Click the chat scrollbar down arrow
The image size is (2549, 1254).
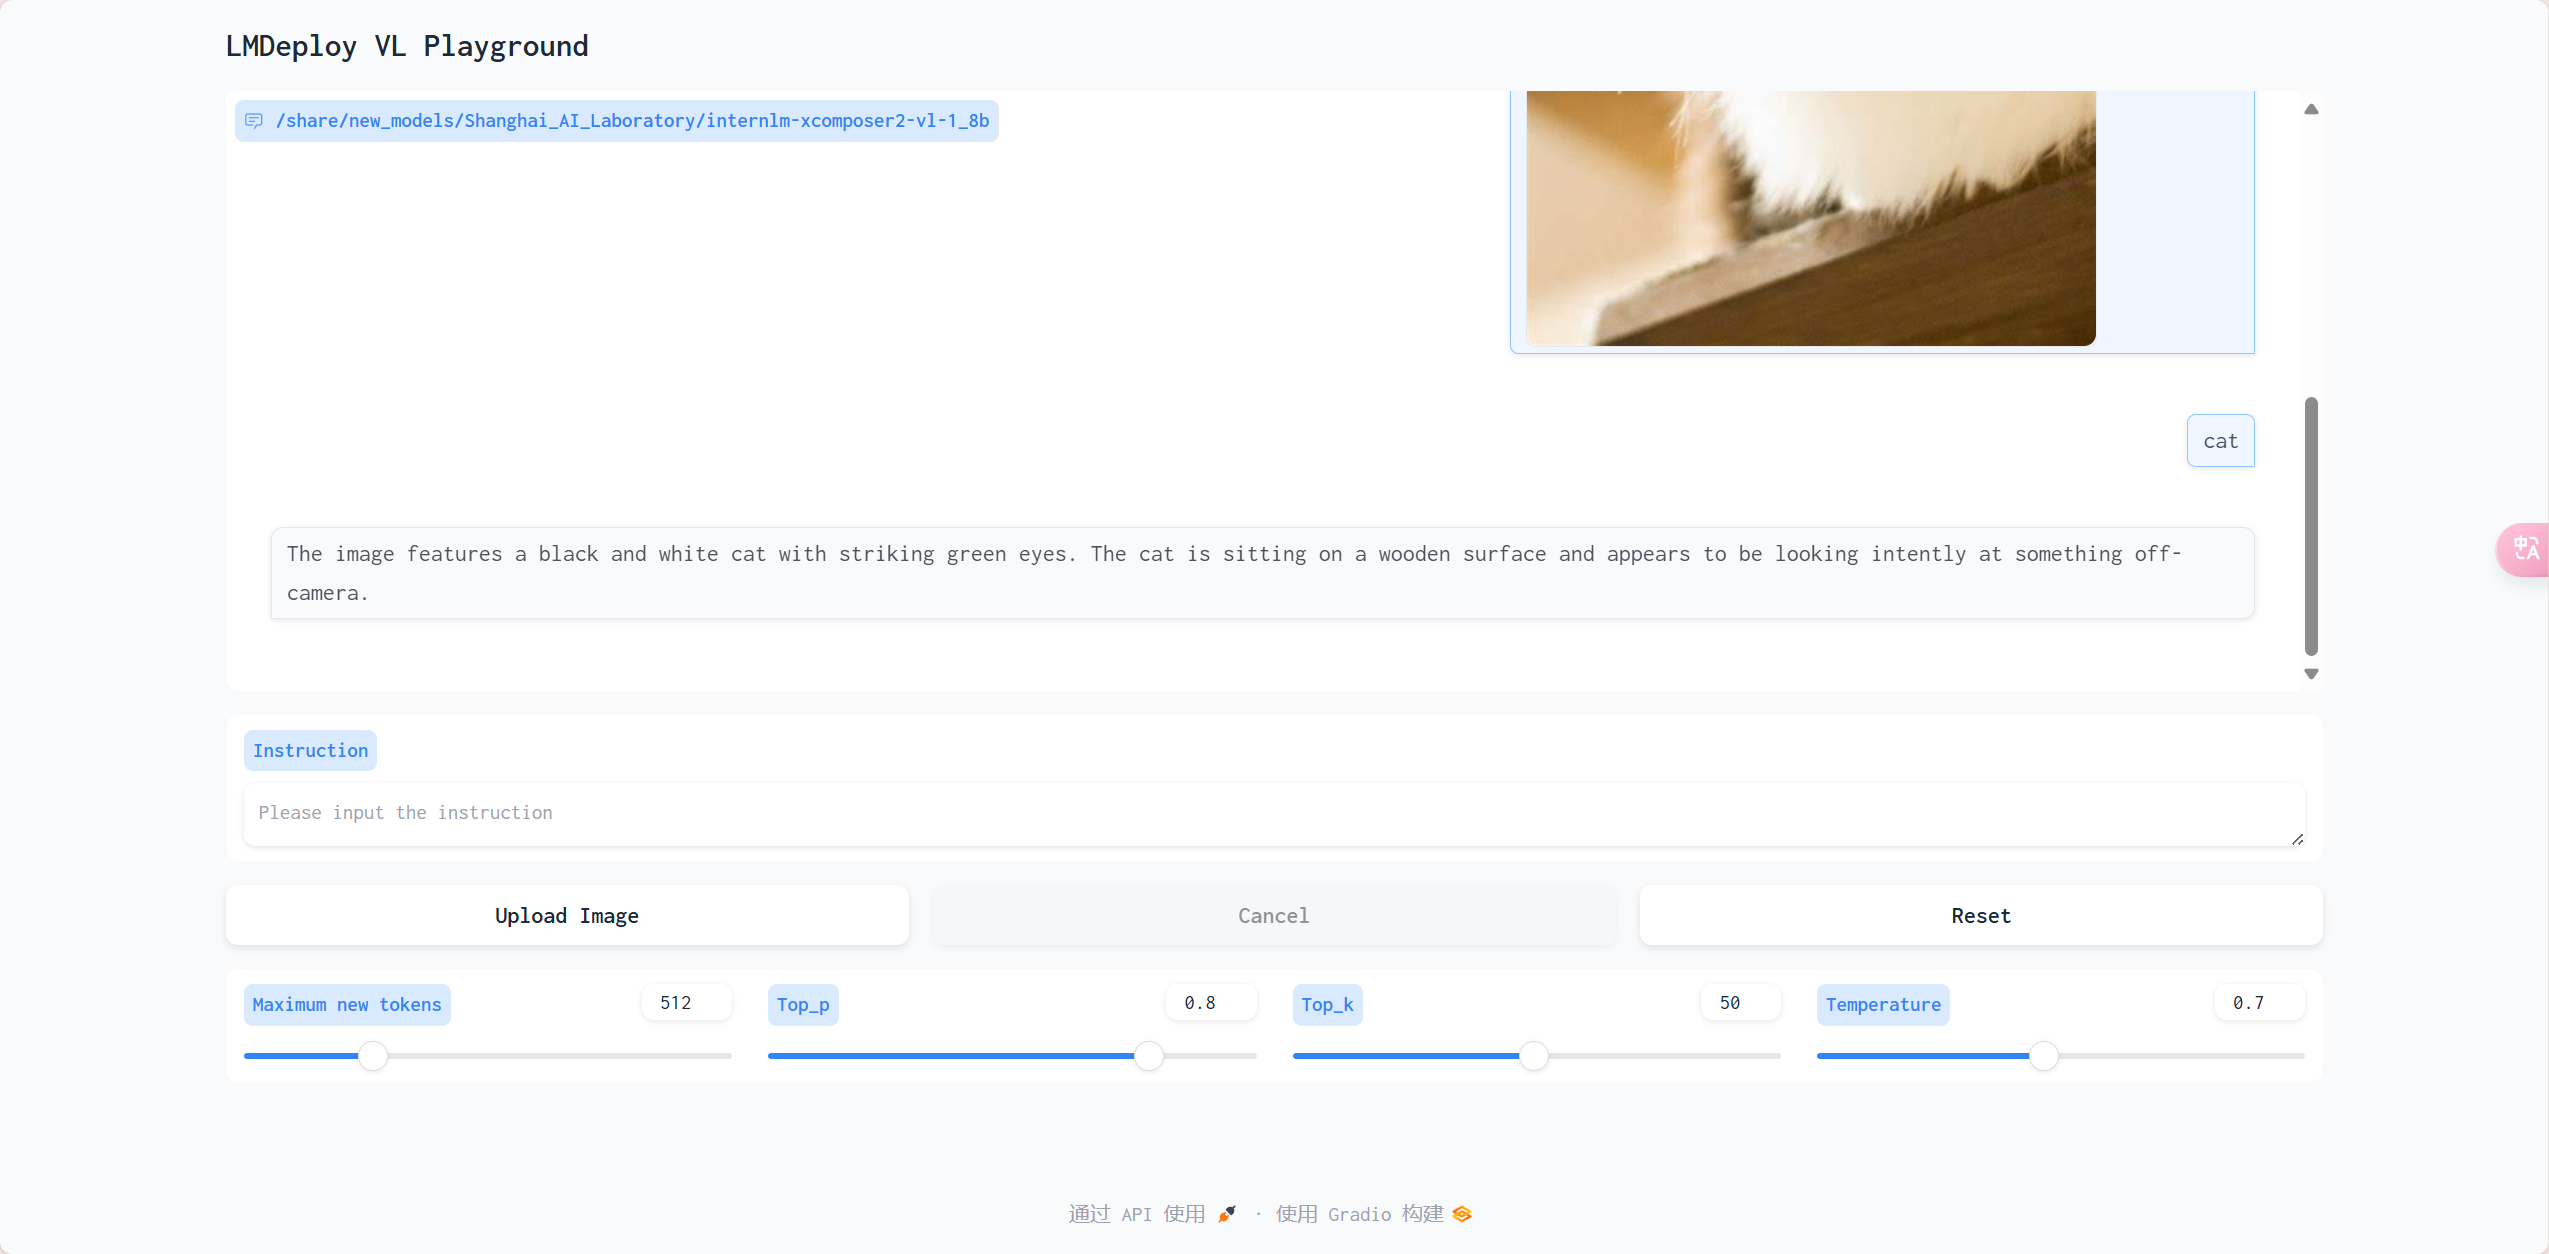click(x=2311, y=674)
